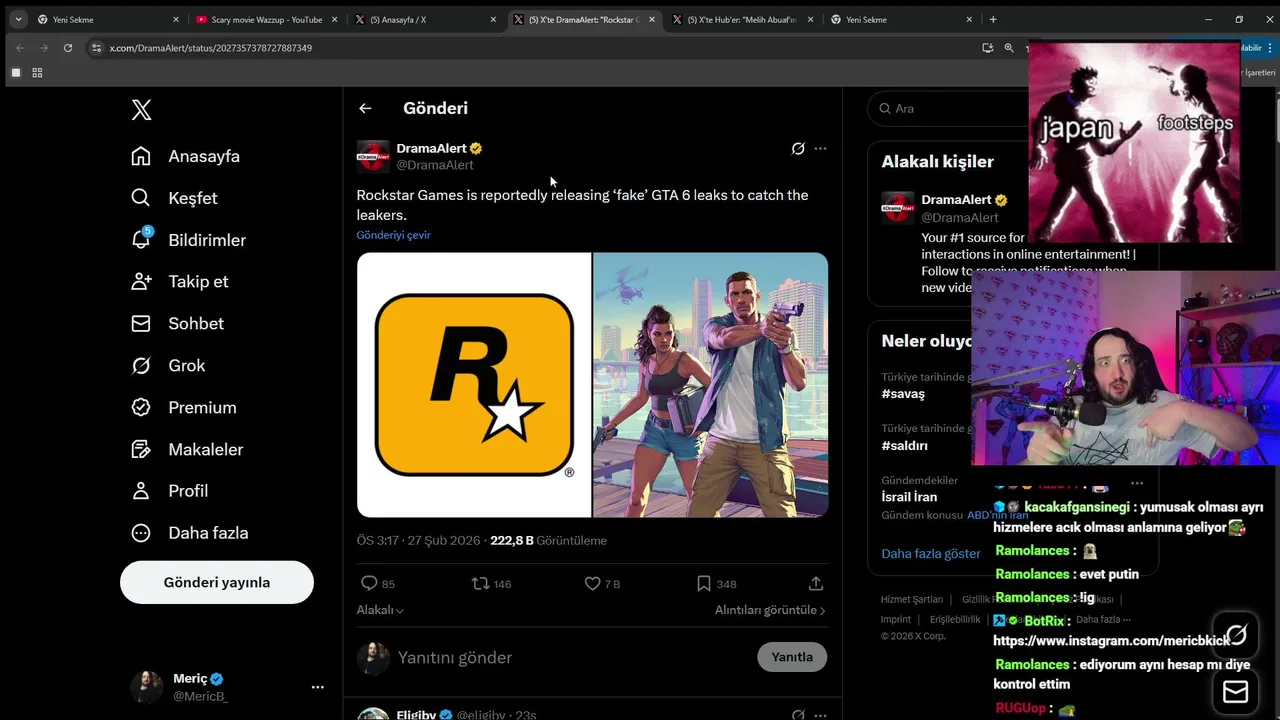Open Premium page
The width and height of the screenshot is (1280, 720).
(184, 407)
